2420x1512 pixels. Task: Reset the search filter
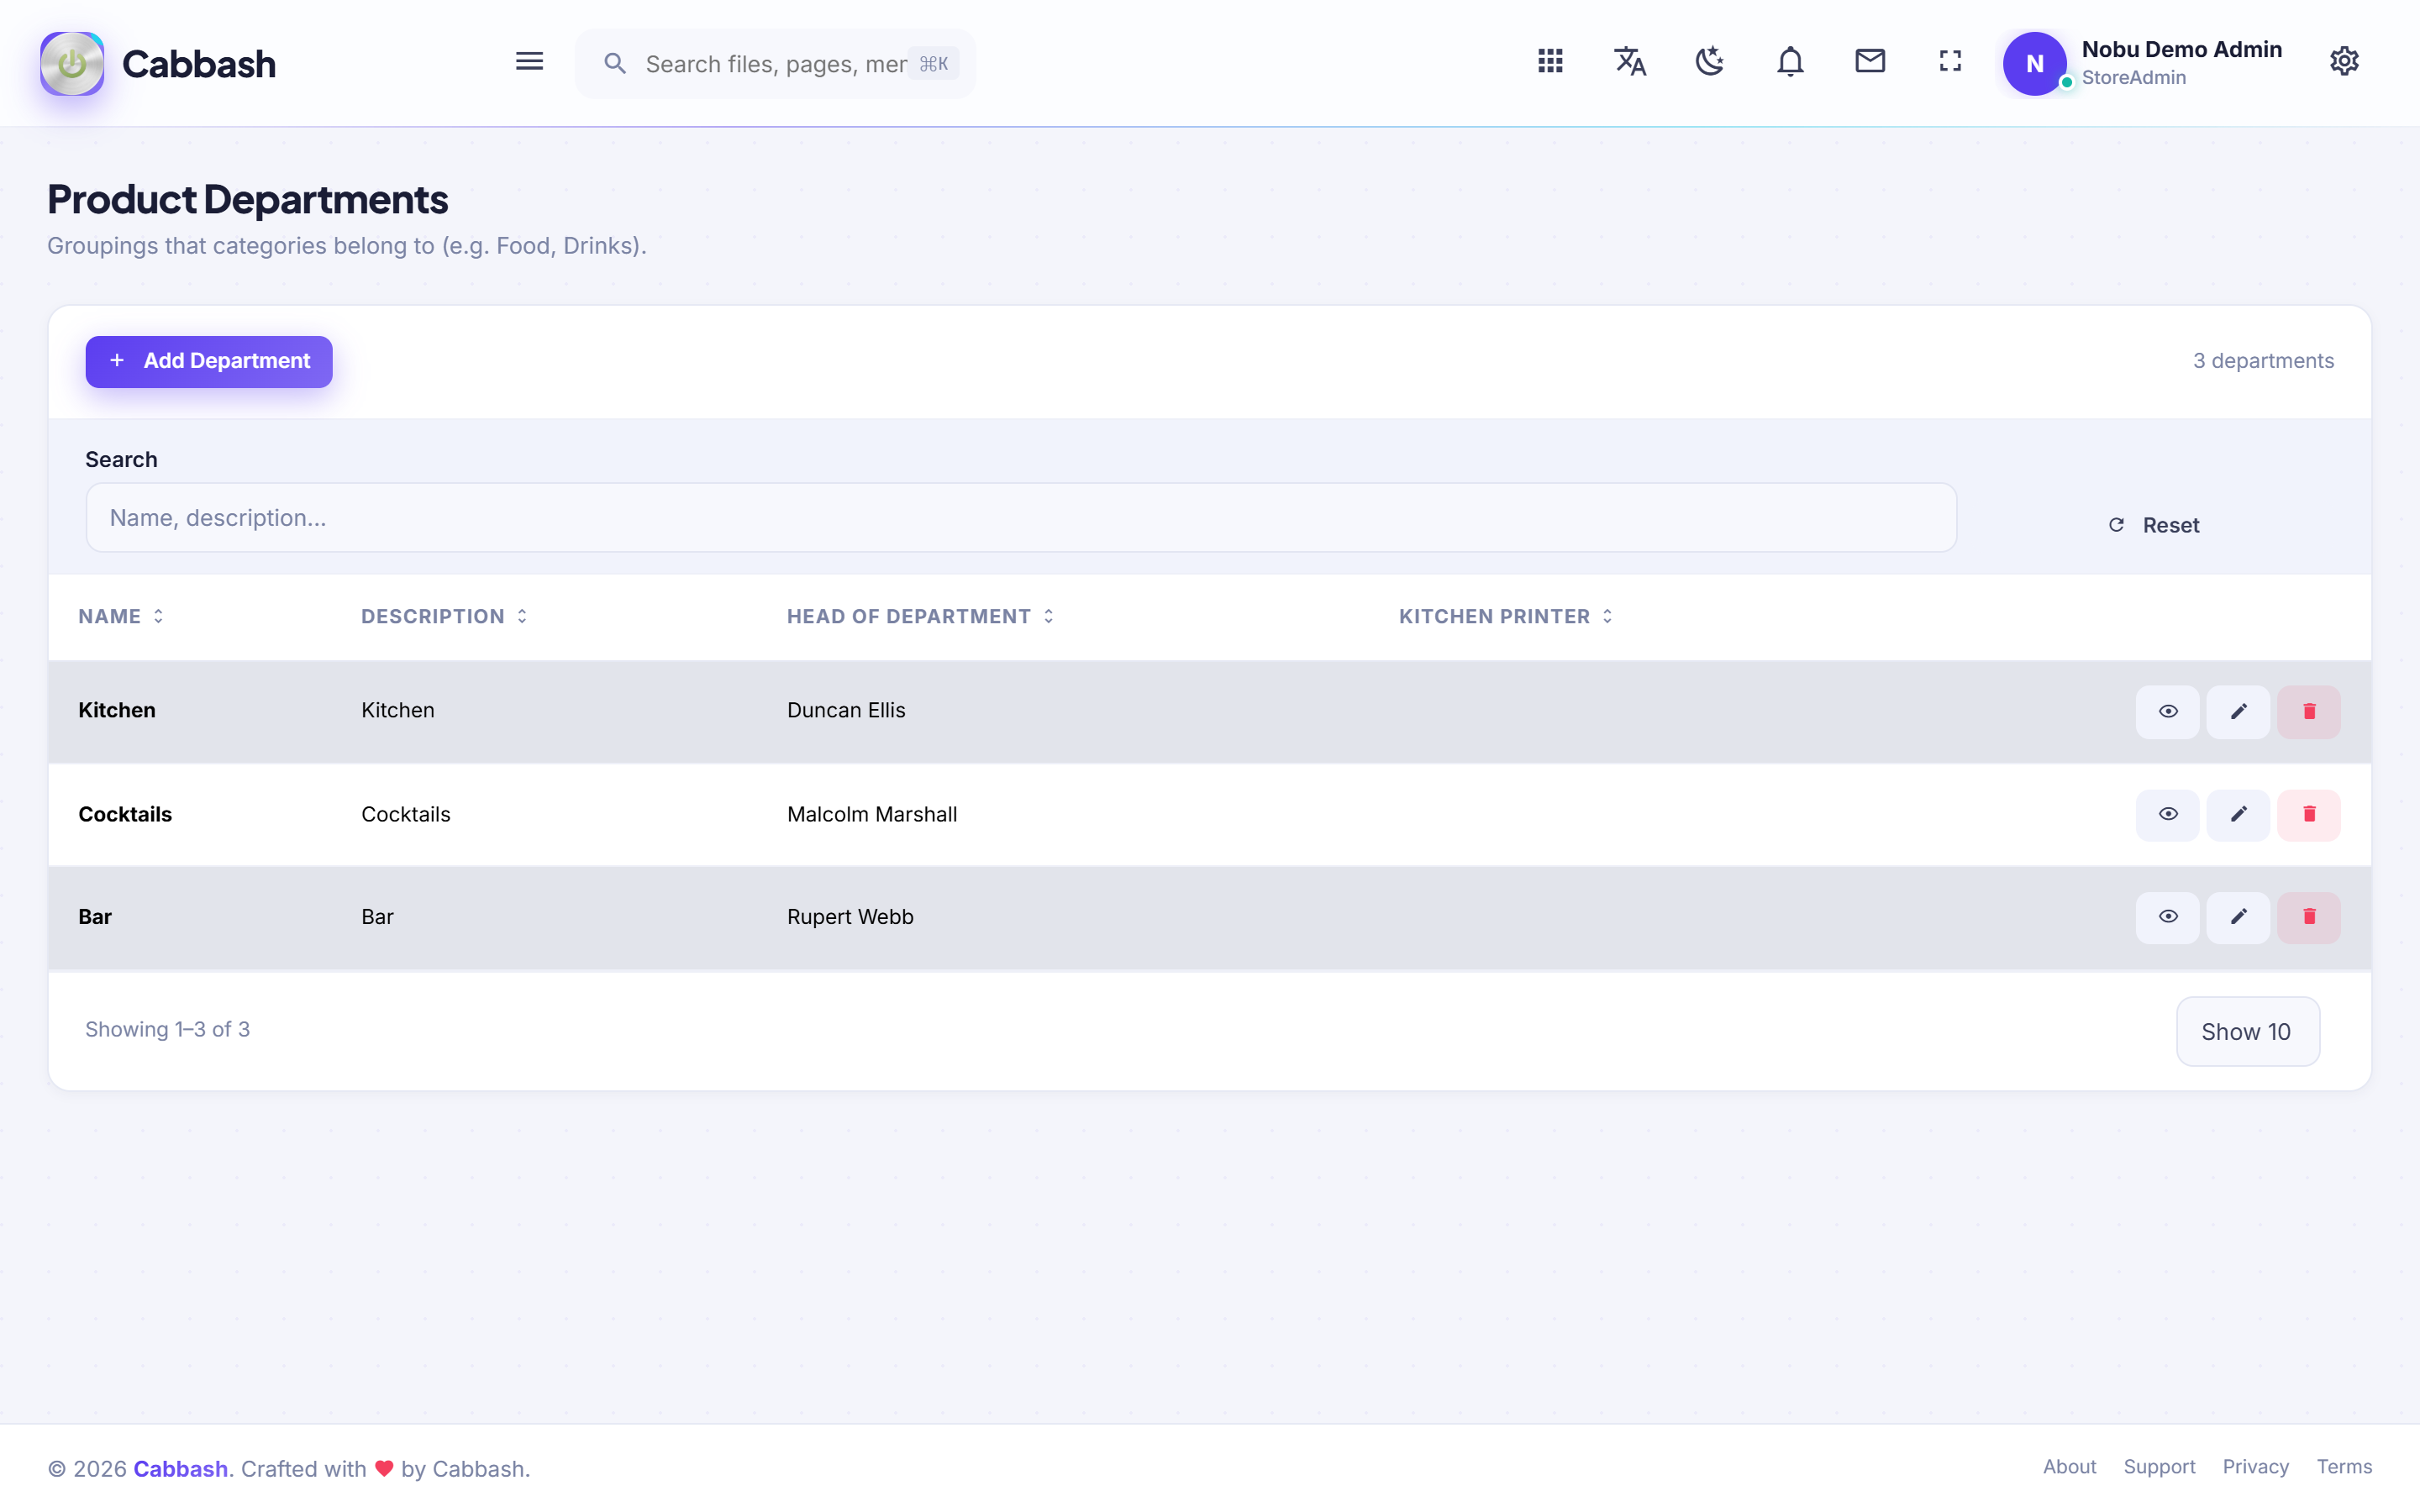click(x=2154, y=525)
